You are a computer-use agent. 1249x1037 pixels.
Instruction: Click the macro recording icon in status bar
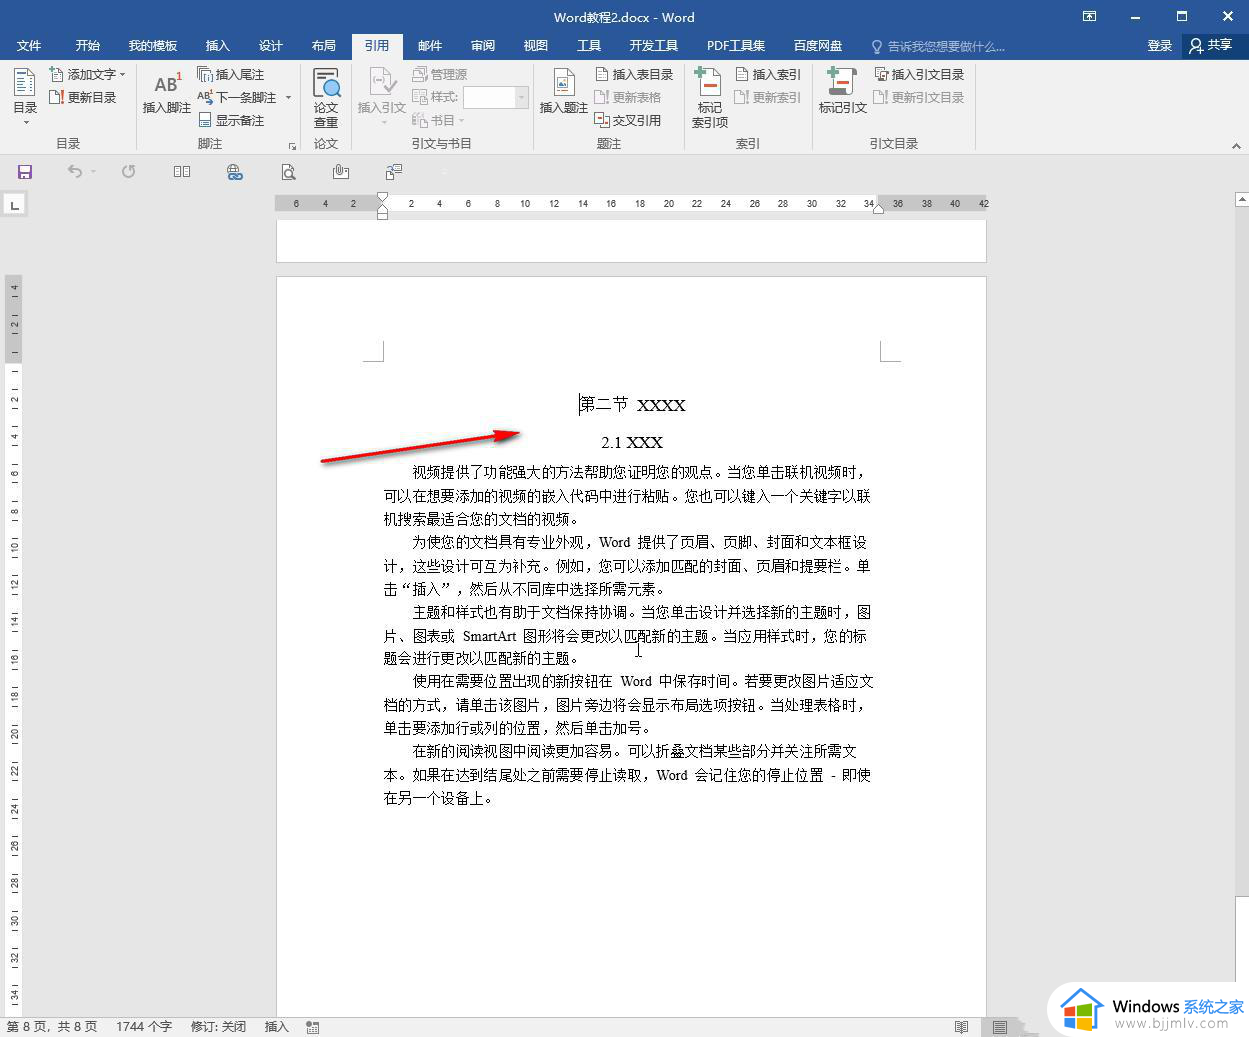(313, 1027)
